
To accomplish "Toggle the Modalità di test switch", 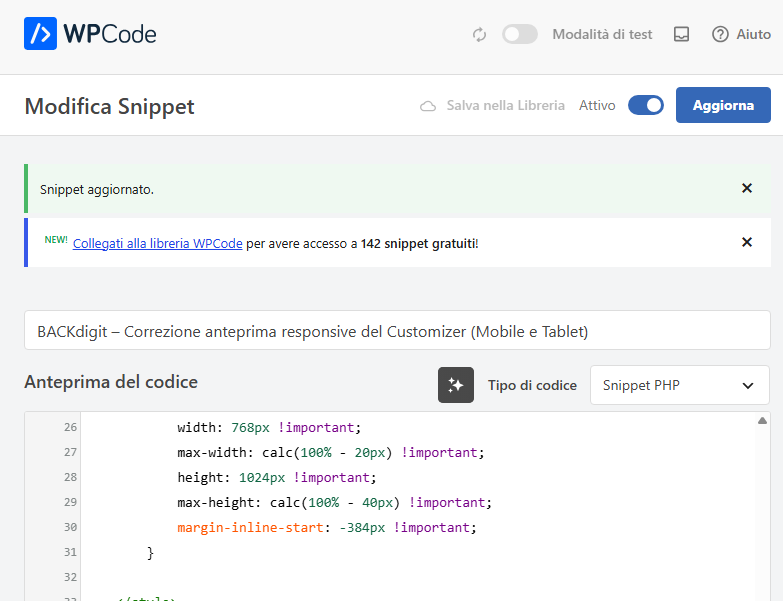I will point(519,34).
